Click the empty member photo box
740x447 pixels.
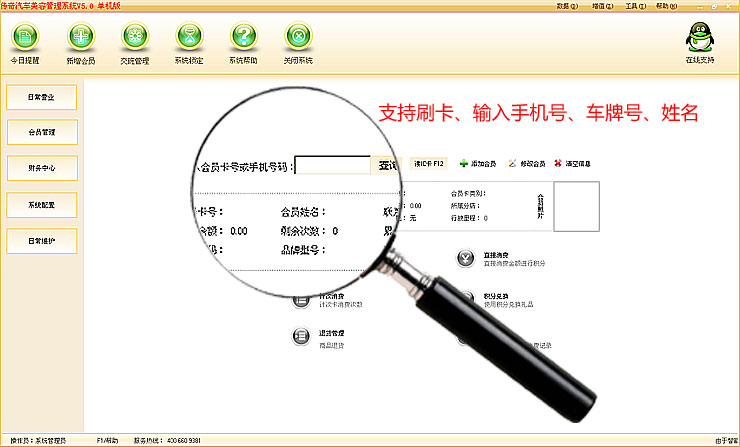[x=576, y=206]
